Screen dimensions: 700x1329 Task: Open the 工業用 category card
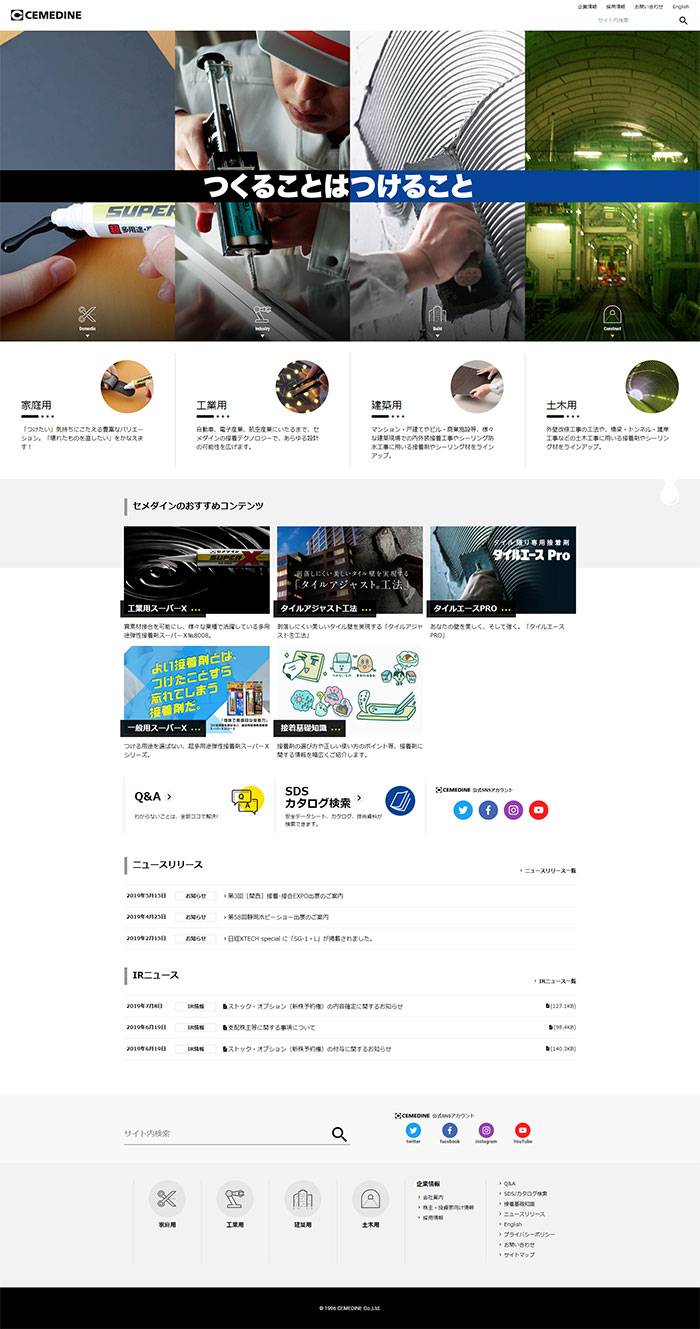[x=262, y=409]
